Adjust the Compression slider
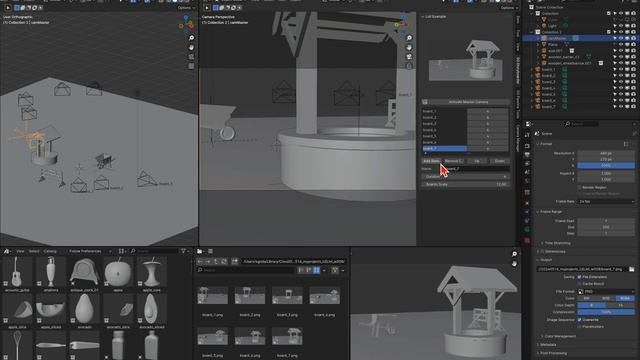 [x=606, y=312]
